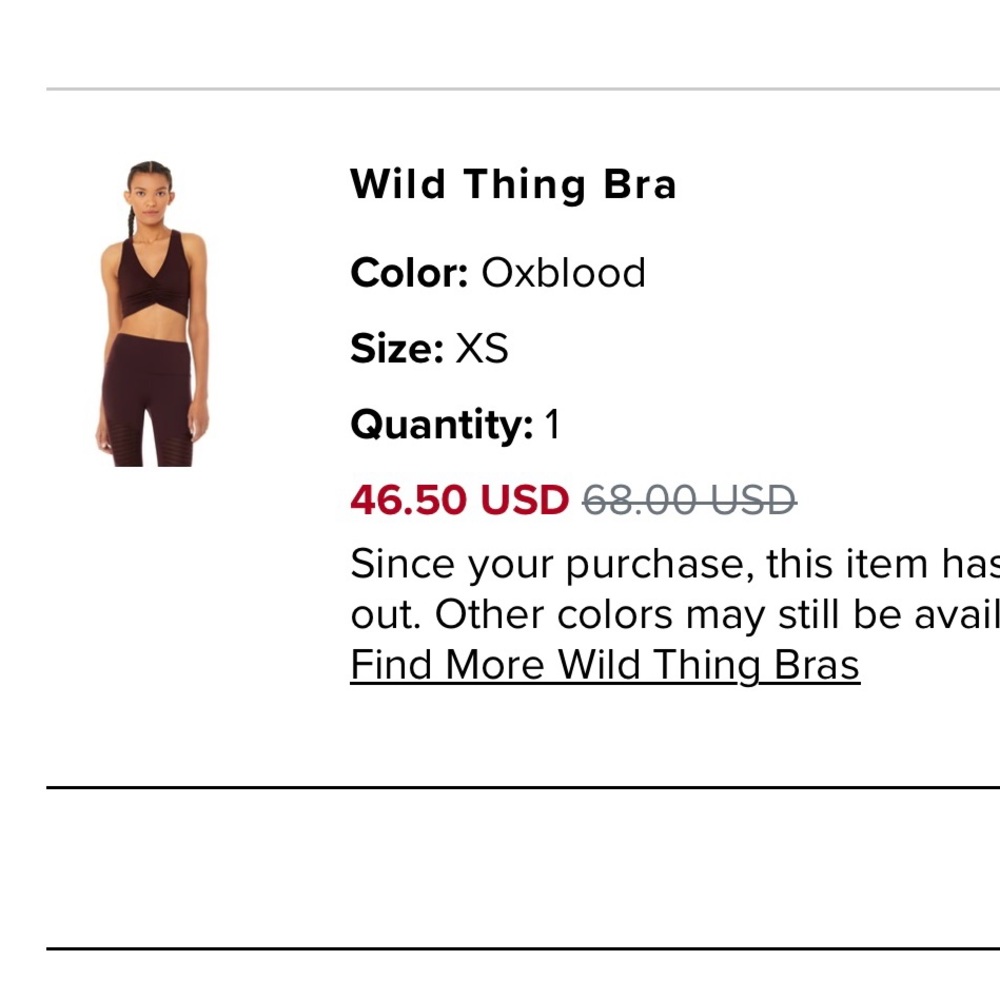Click the Wild Thing Bra product title
Screen dimensions: 1000x1000
tap(513, 185)
